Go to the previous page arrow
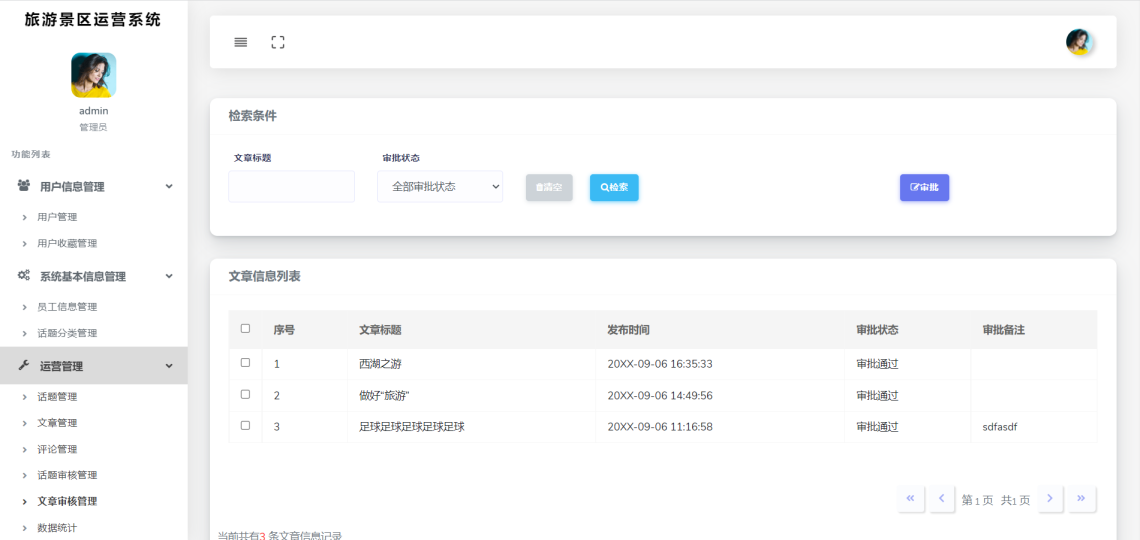 pyautogui.click(x=942, y=499)
